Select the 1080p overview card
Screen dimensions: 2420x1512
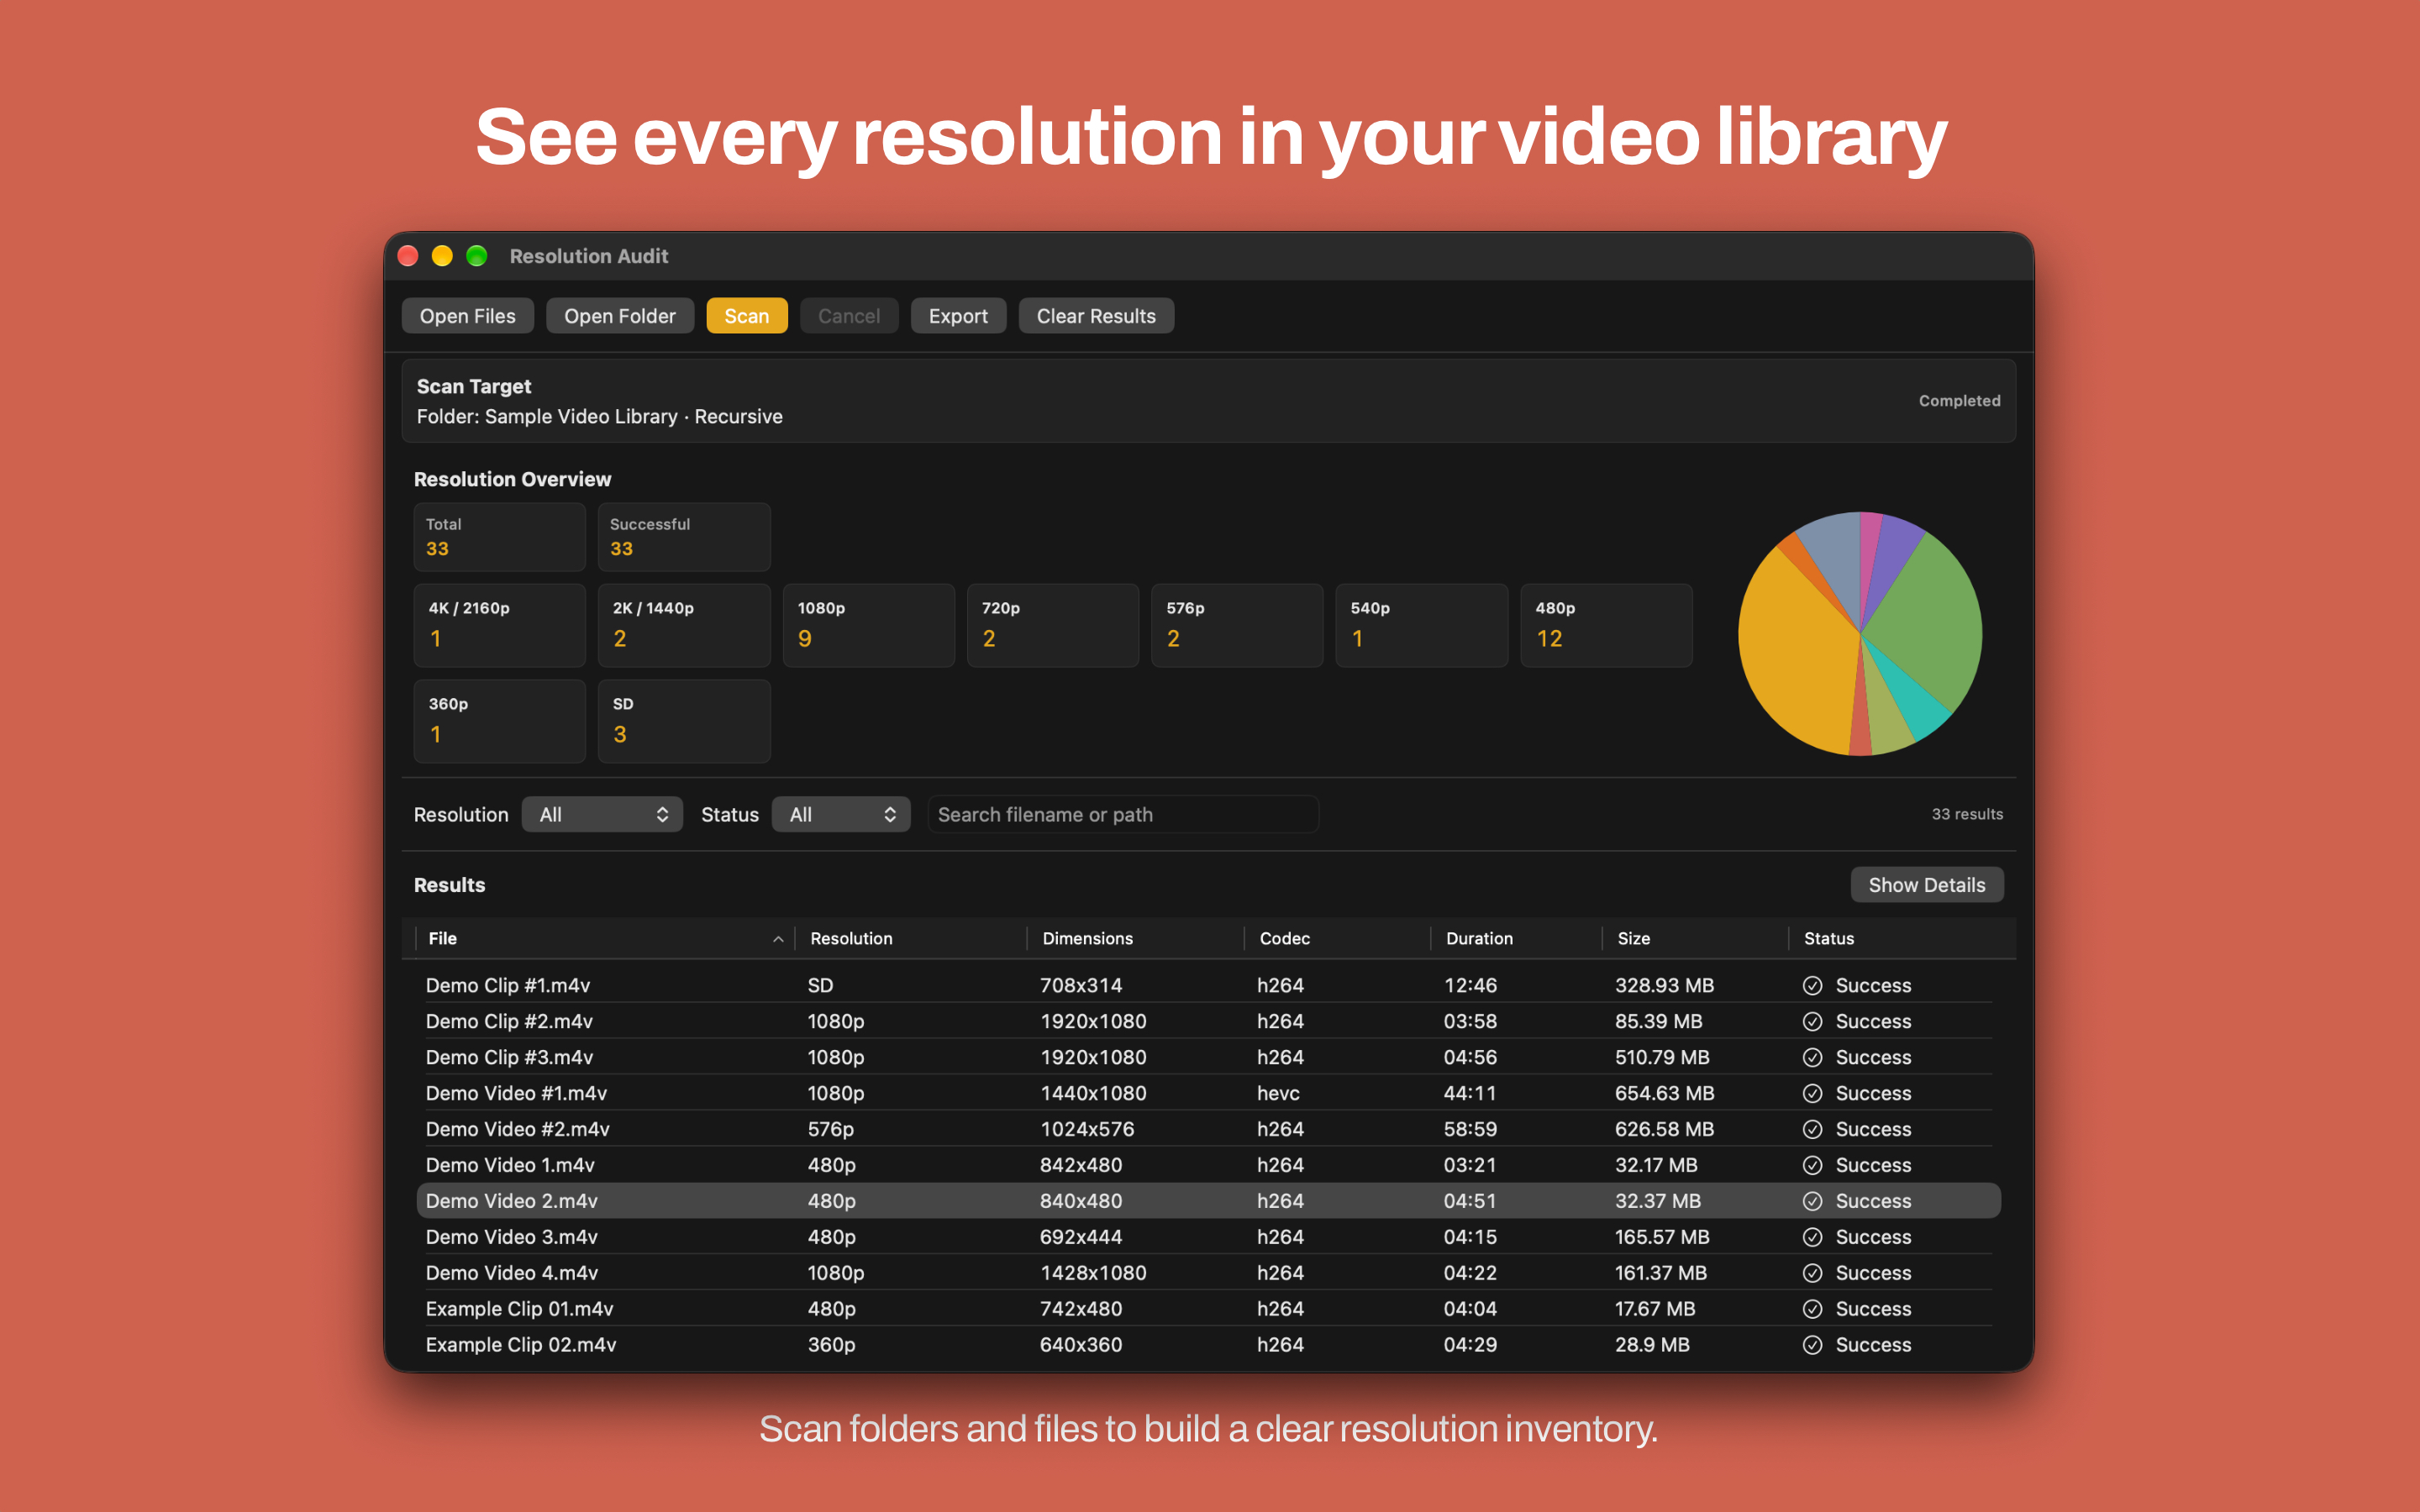pyautogui.click(x=868, y=625)
